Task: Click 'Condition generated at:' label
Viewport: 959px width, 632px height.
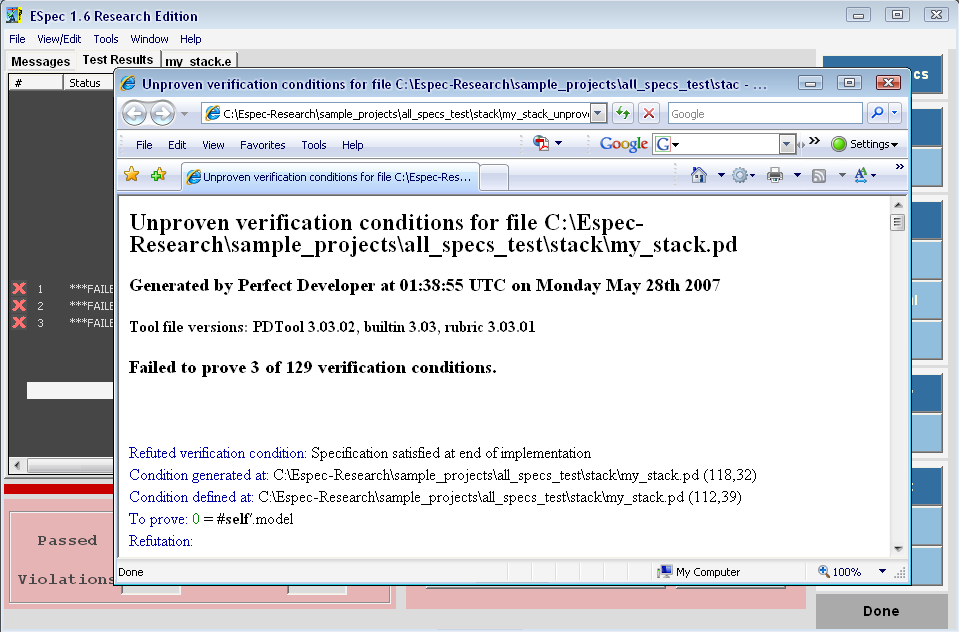Action: click(199, 475)
